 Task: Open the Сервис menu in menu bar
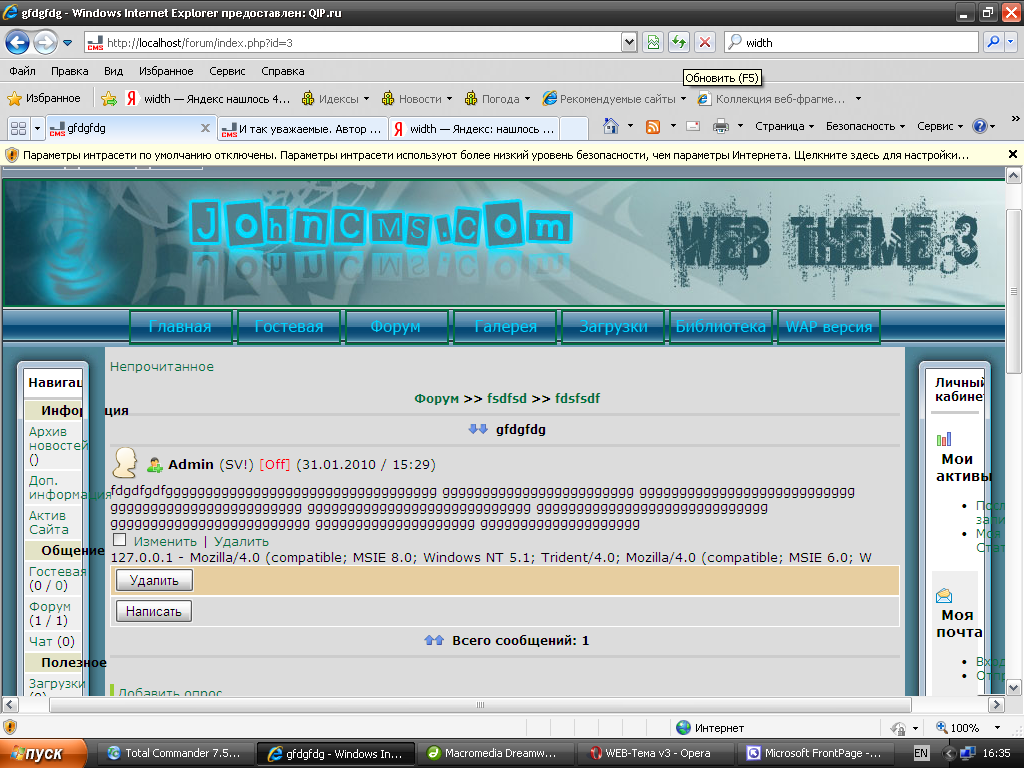227,71
